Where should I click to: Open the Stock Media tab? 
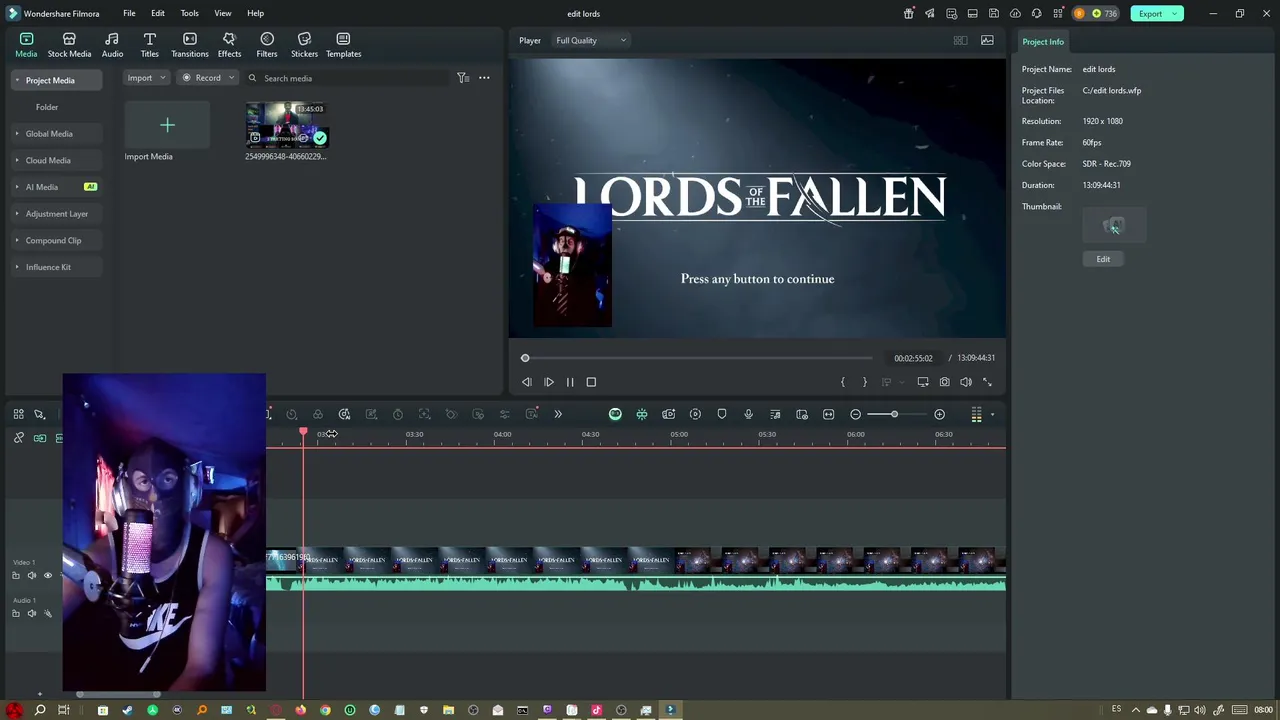click(69, 46)
